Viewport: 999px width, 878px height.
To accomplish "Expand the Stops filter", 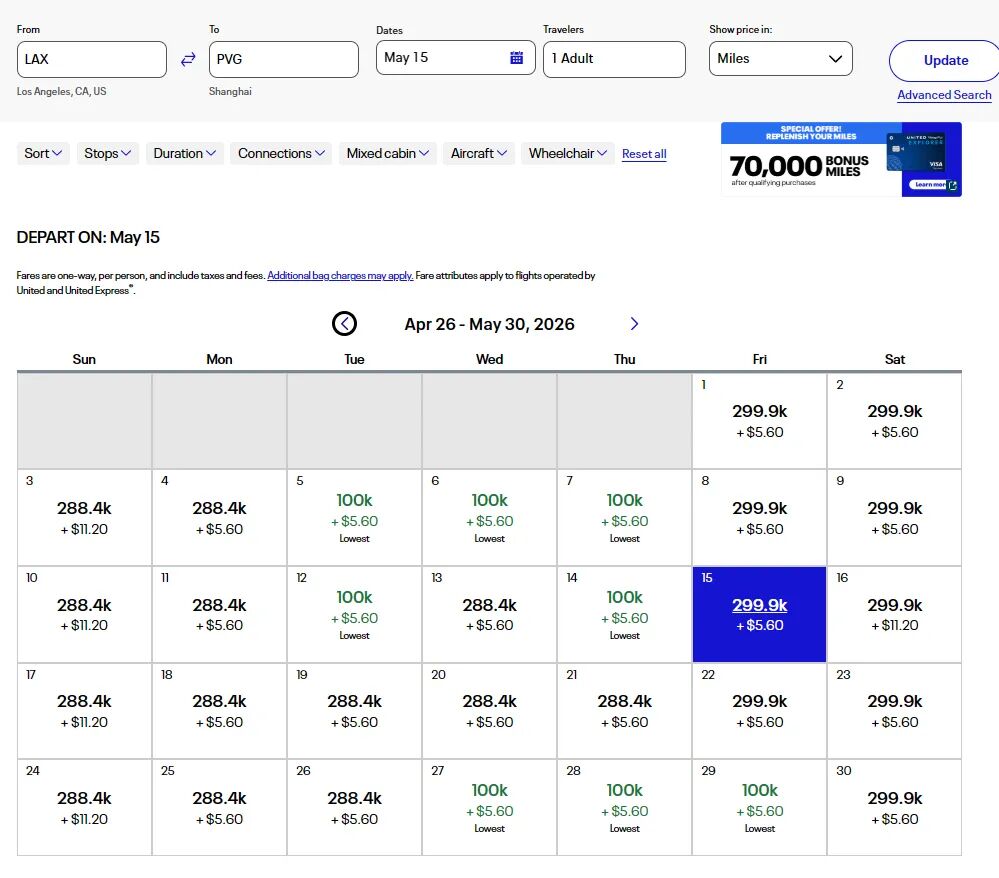I will pyautogui.click(x=108, y=153).
